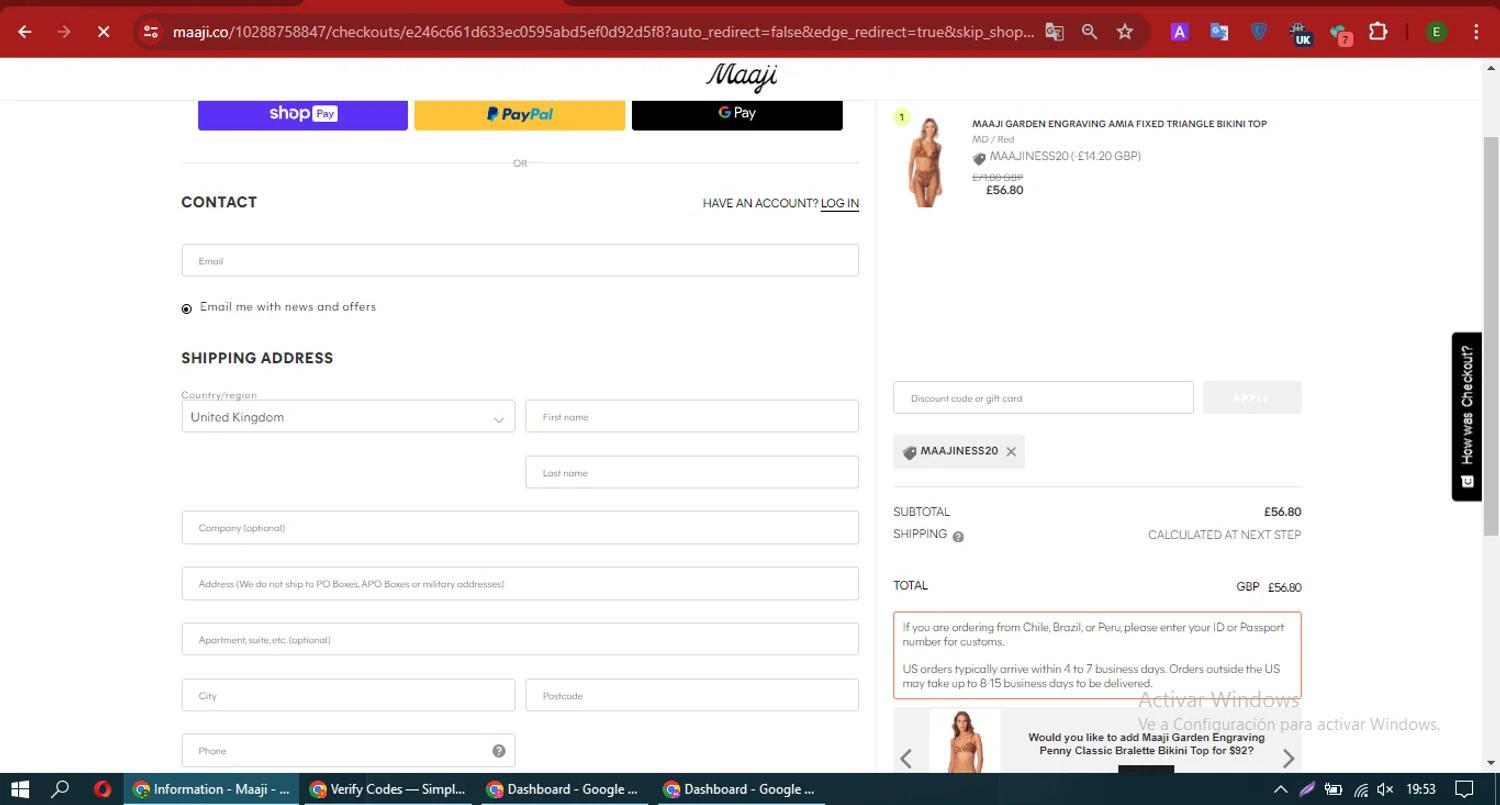
Task: Click the browser forward arrow
Action: tap(64, 32)
